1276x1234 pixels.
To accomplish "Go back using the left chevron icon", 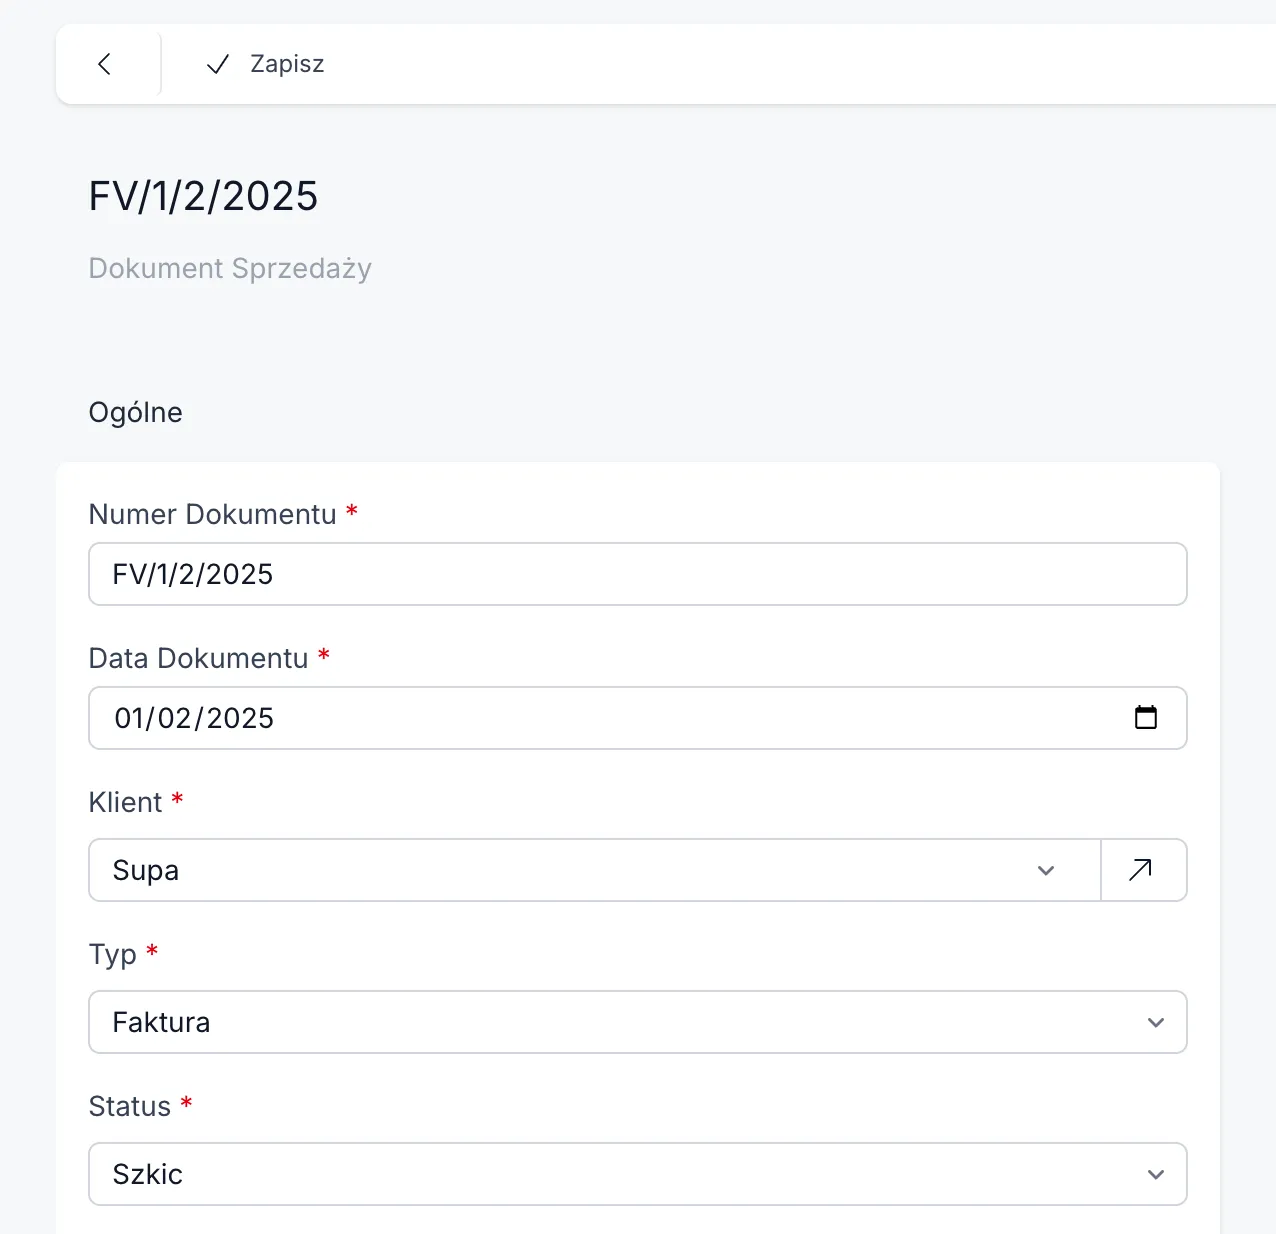I will point(105,64).
